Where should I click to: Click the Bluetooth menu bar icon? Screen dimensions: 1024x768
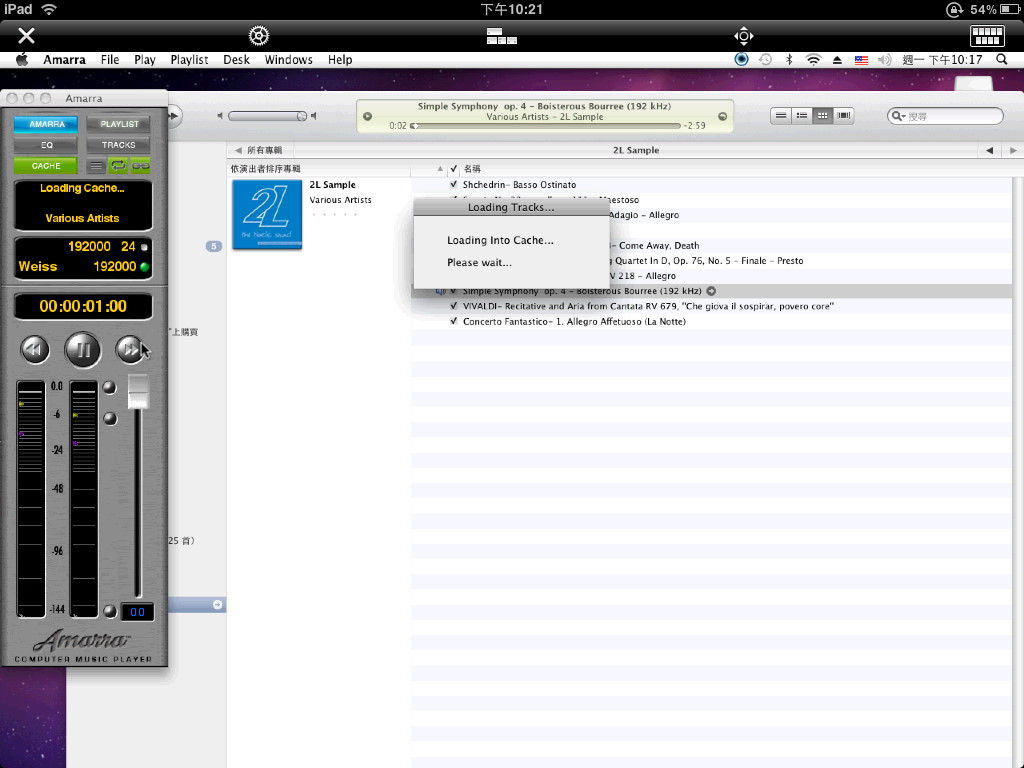pyautogui.click(x=789, y=59)
